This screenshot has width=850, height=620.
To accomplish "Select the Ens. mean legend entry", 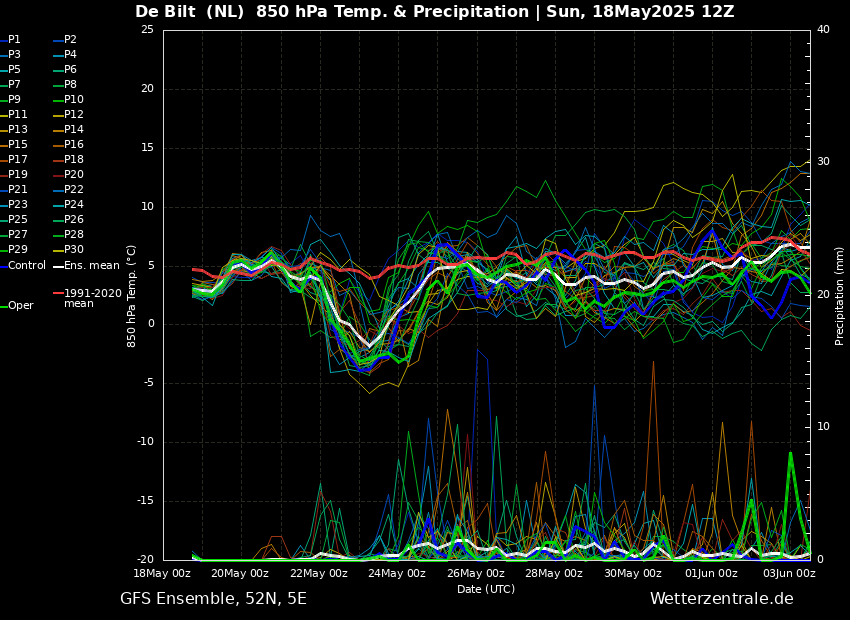I will (91, 265).
